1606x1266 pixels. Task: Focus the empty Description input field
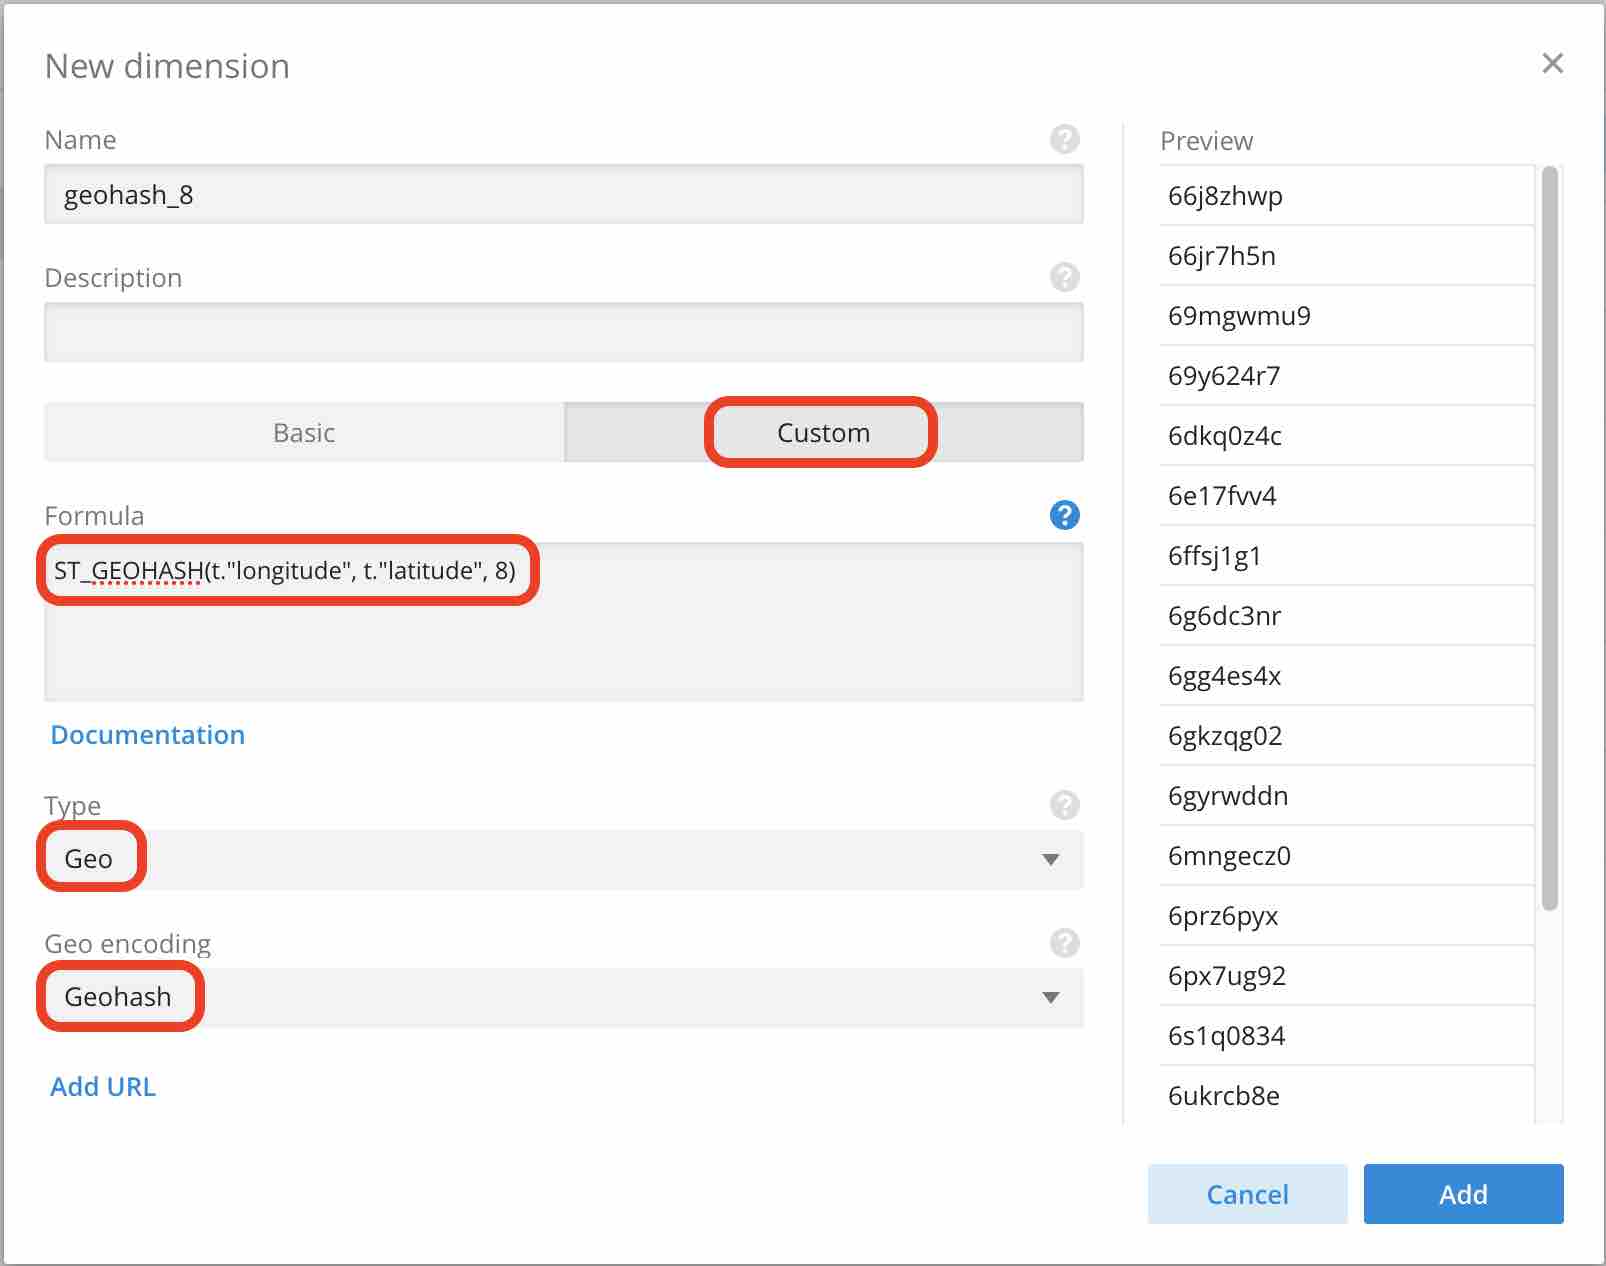[563, 333]
